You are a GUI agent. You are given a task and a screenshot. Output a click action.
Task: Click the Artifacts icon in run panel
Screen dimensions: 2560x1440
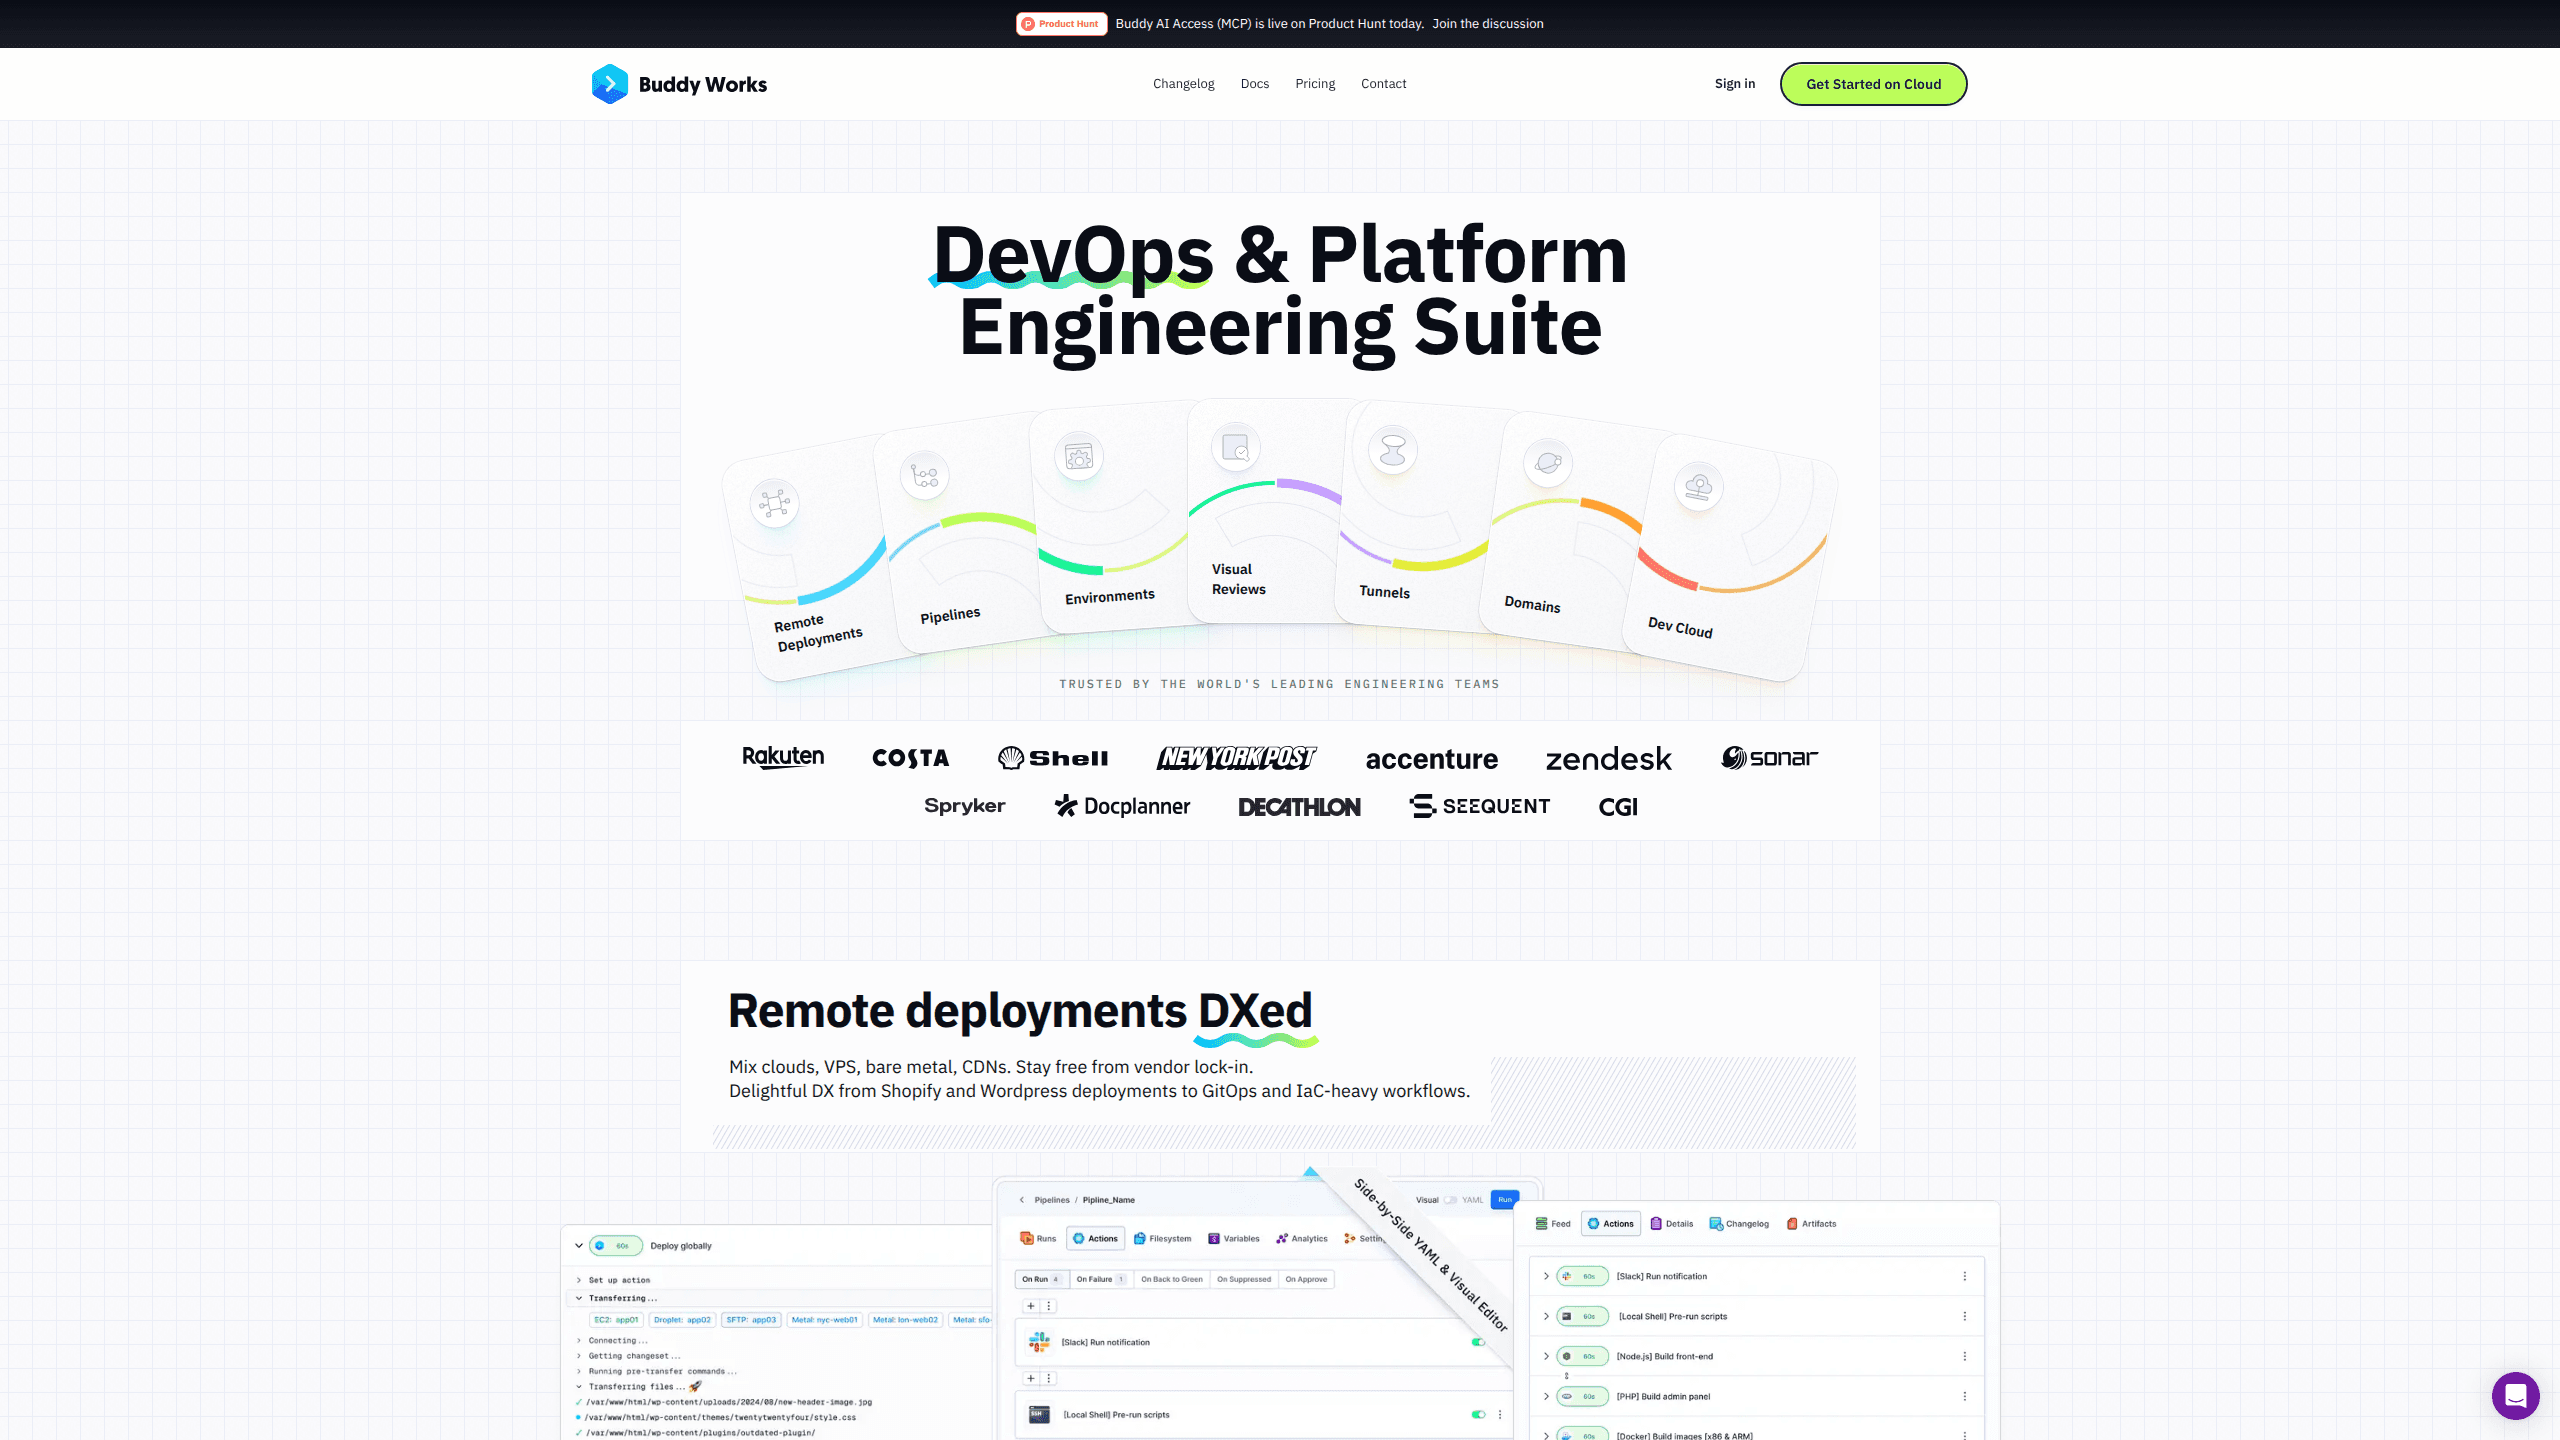tap(1792, 1224)
